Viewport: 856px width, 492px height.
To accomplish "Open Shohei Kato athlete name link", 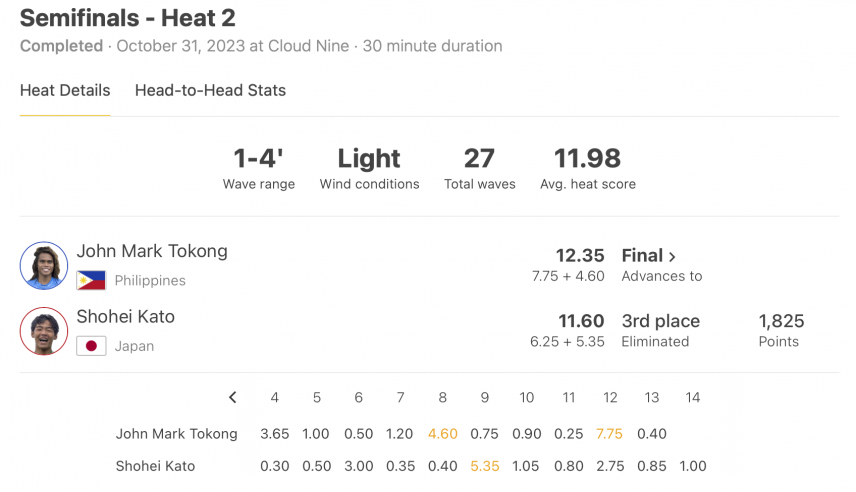I will 126,316.
